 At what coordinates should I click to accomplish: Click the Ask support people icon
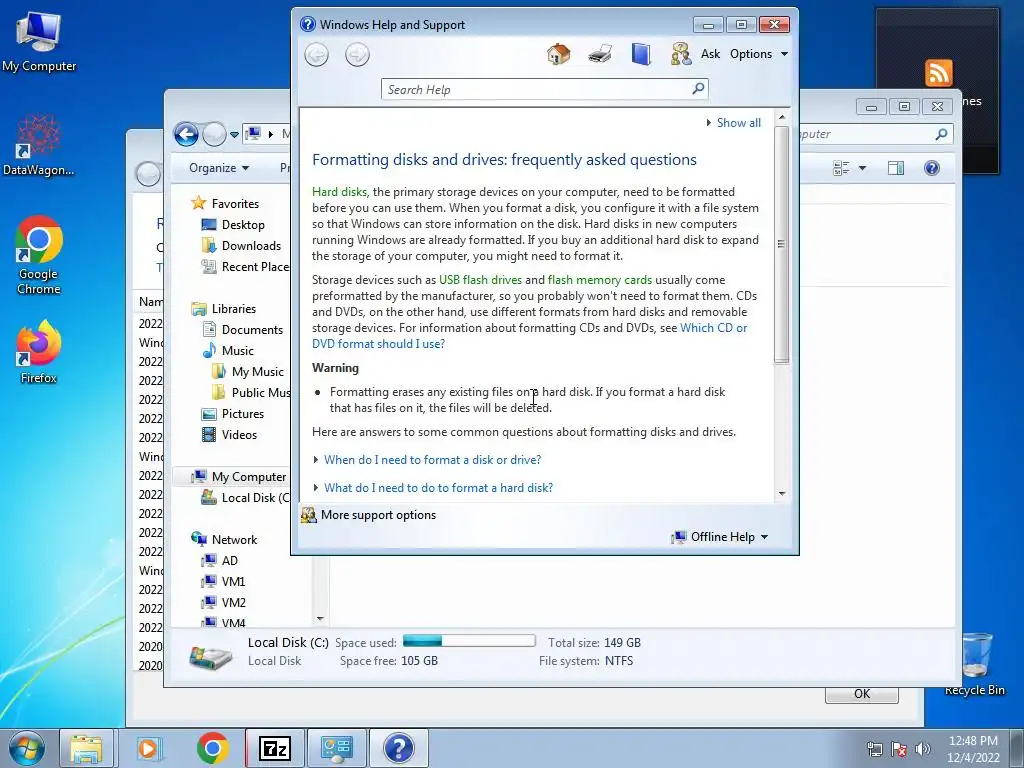tap(680, 54)
